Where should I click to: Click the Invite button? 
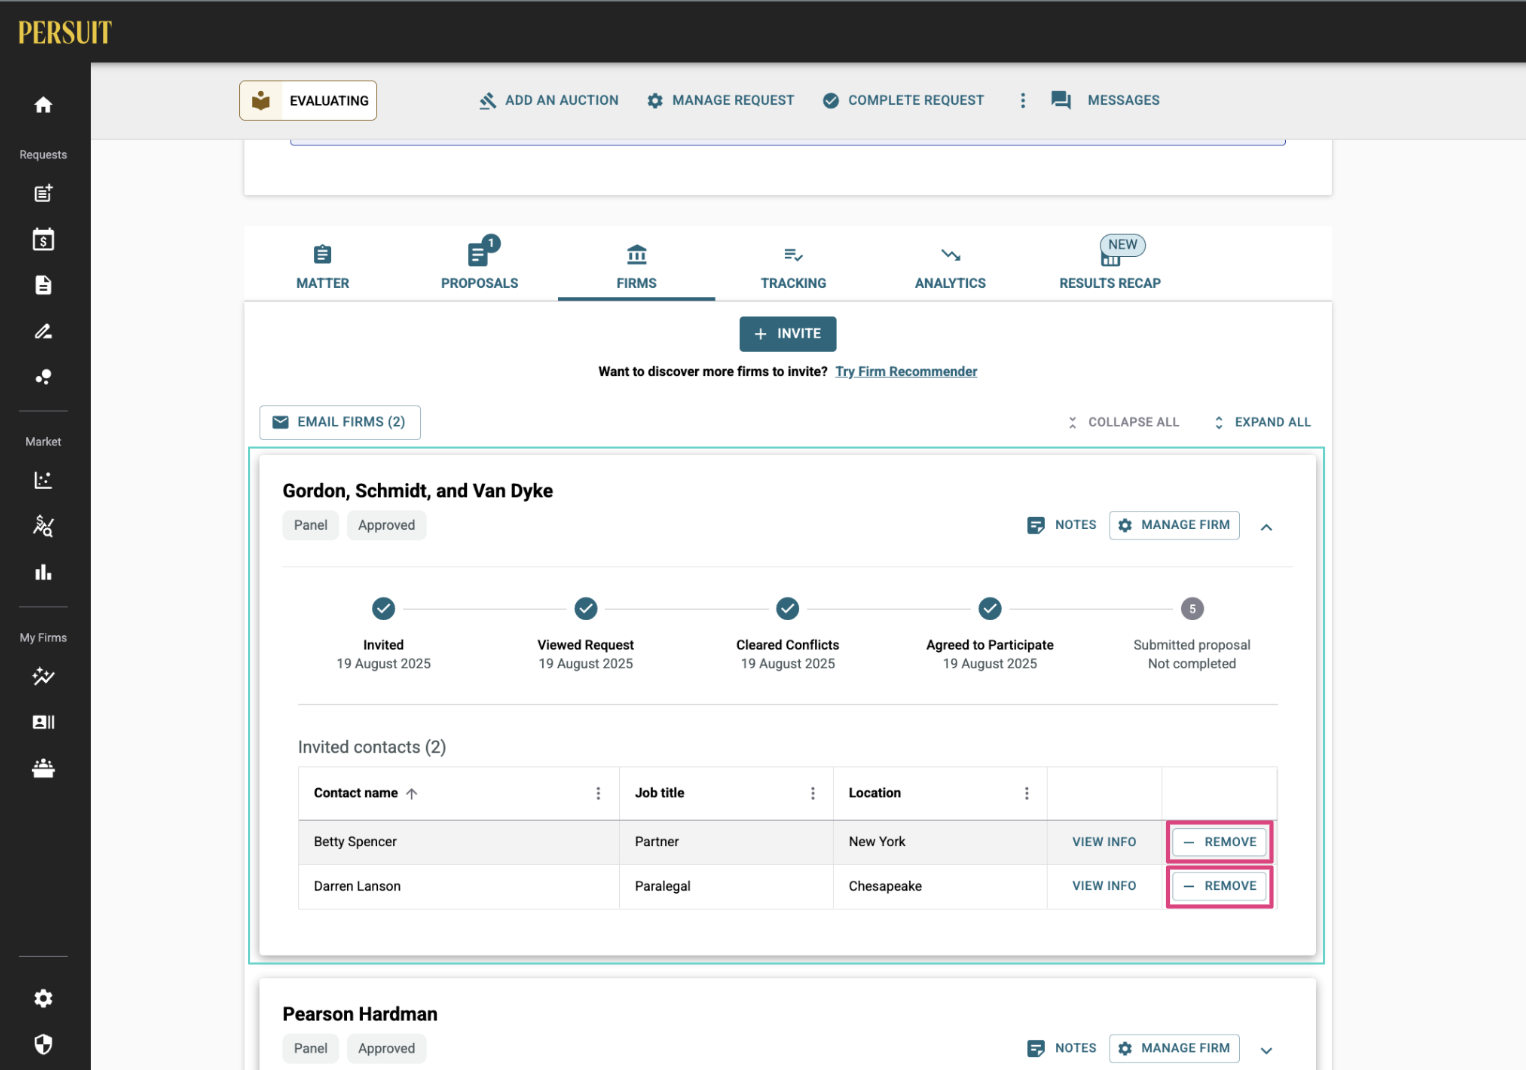(788, 334)
